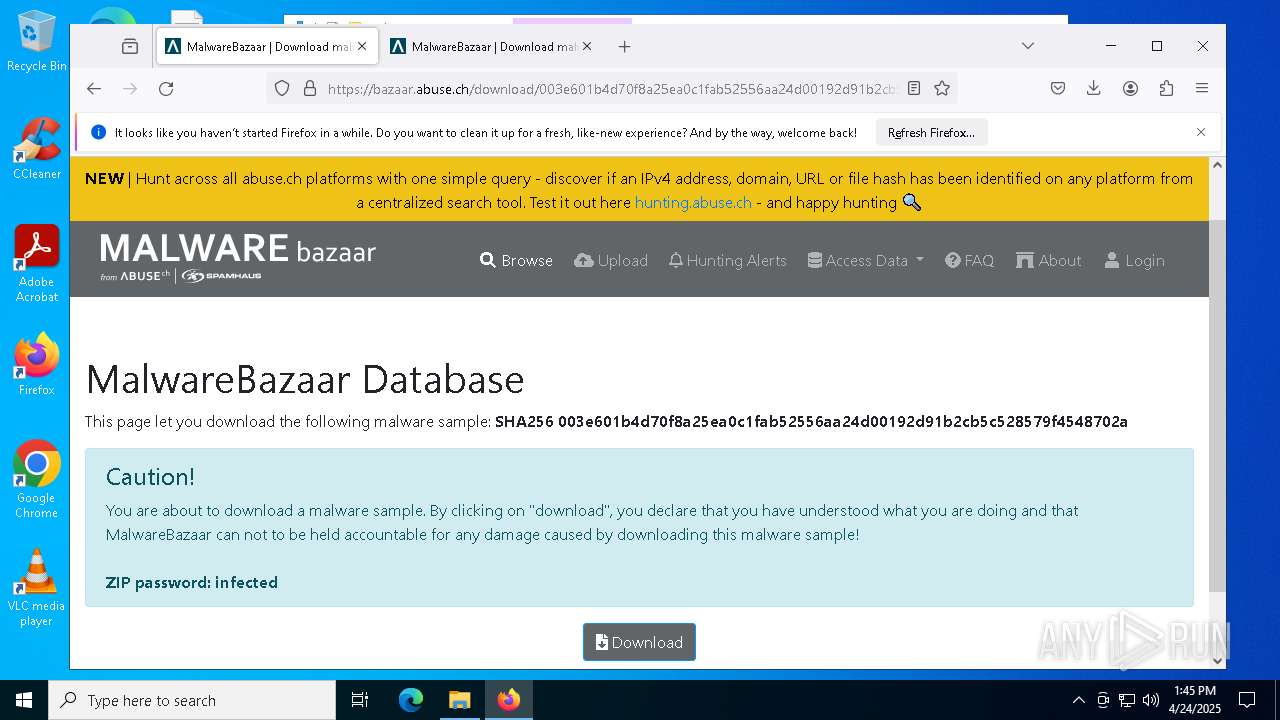1280x720 pixels.
Task: Reload the current page
Action: [166, 88]
